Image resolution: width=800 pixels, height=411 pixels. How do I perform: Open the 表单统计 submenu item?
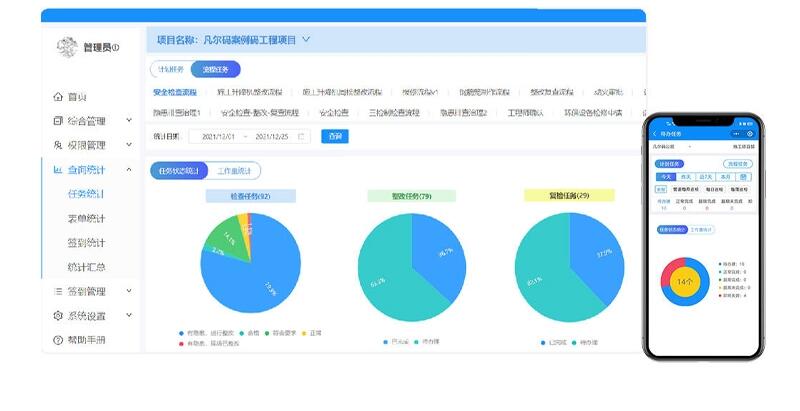pos(86,218)
